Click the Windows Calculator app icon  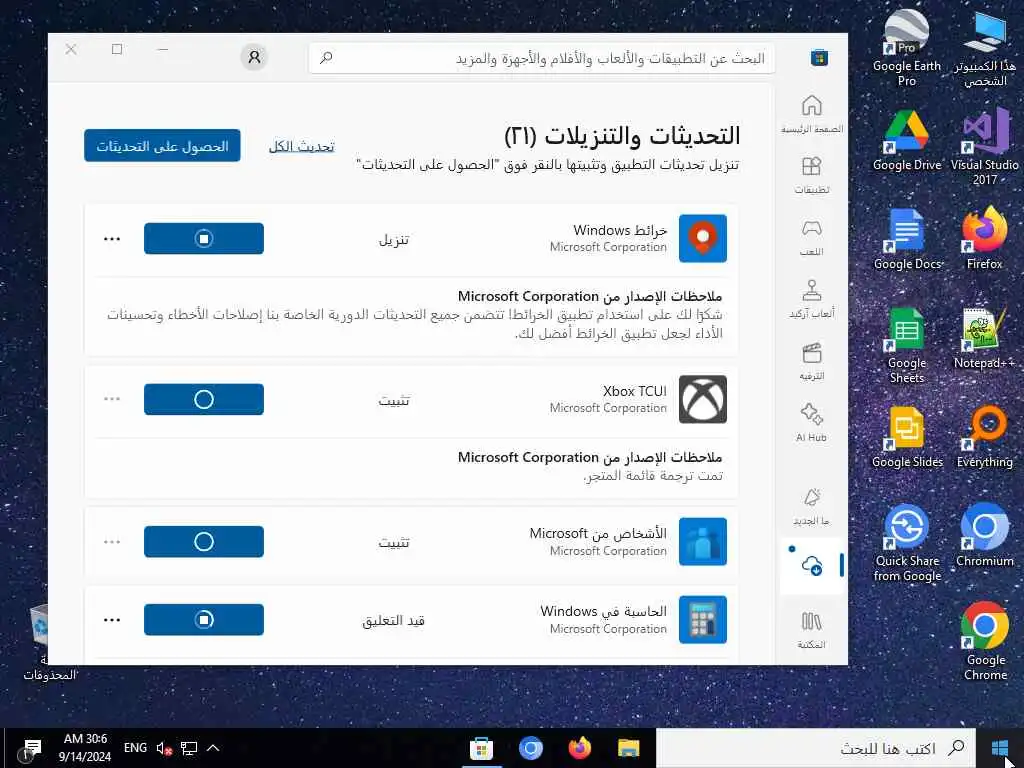coord(703,619)
